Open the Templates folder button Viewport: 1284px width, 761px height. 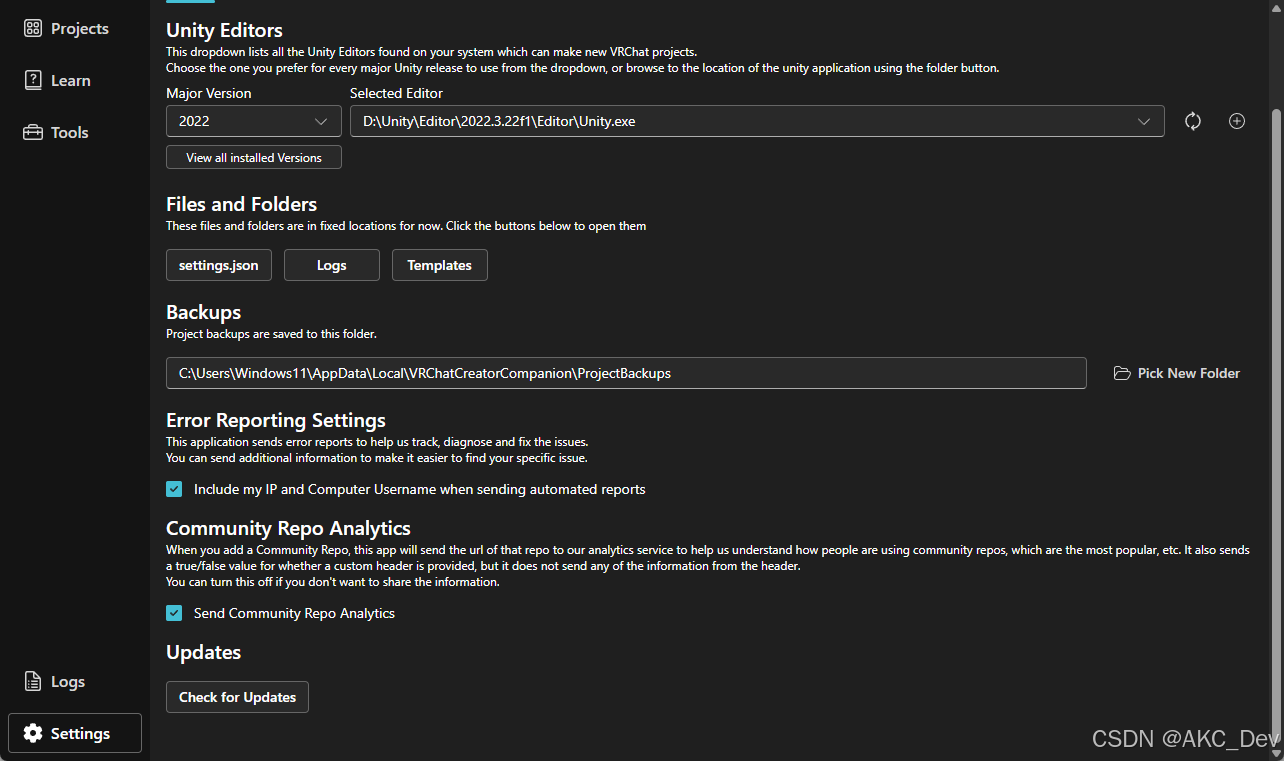(440, 265)
